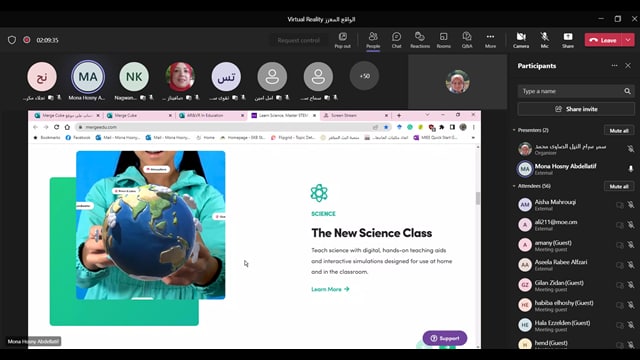
Task: Click the browser home icon
Action: 67,127
